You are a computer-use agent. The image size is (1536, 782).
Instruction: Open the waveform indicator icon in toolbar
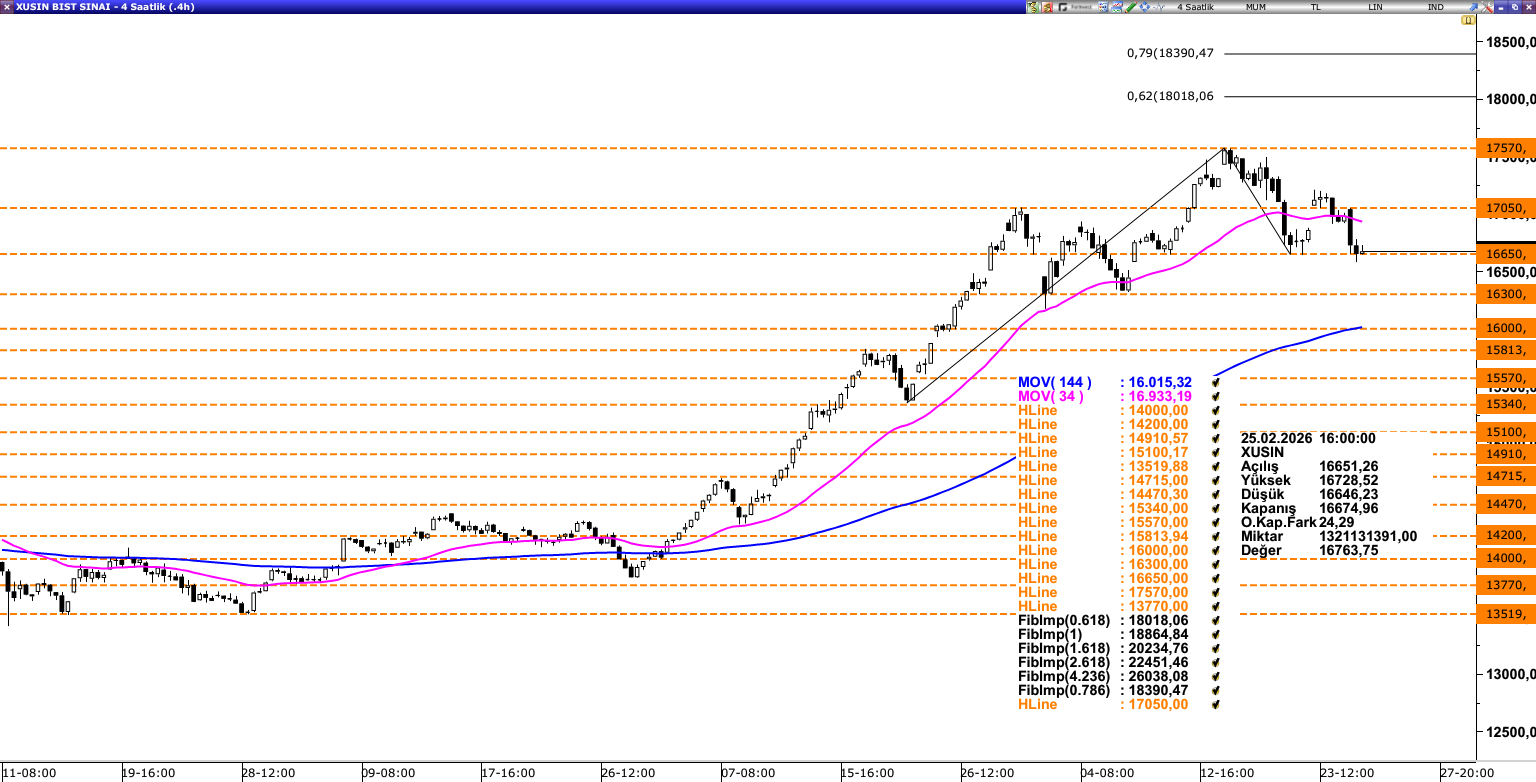click(1158, 7)
